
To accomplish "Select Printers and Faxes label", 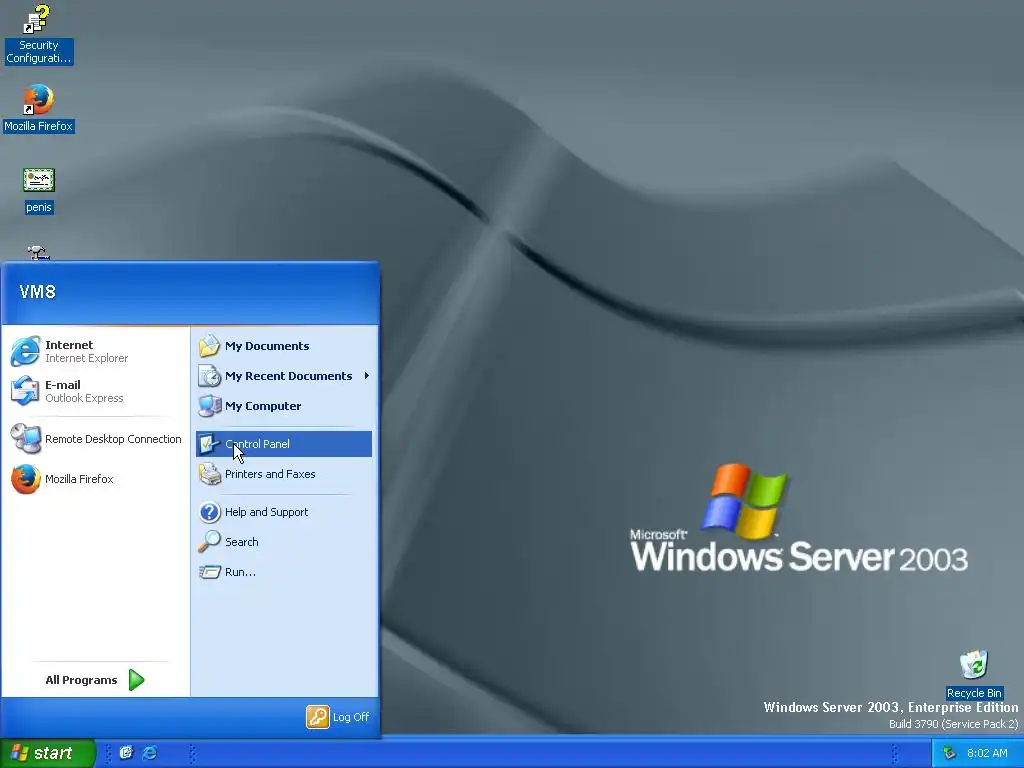I will tap(270, 474).
